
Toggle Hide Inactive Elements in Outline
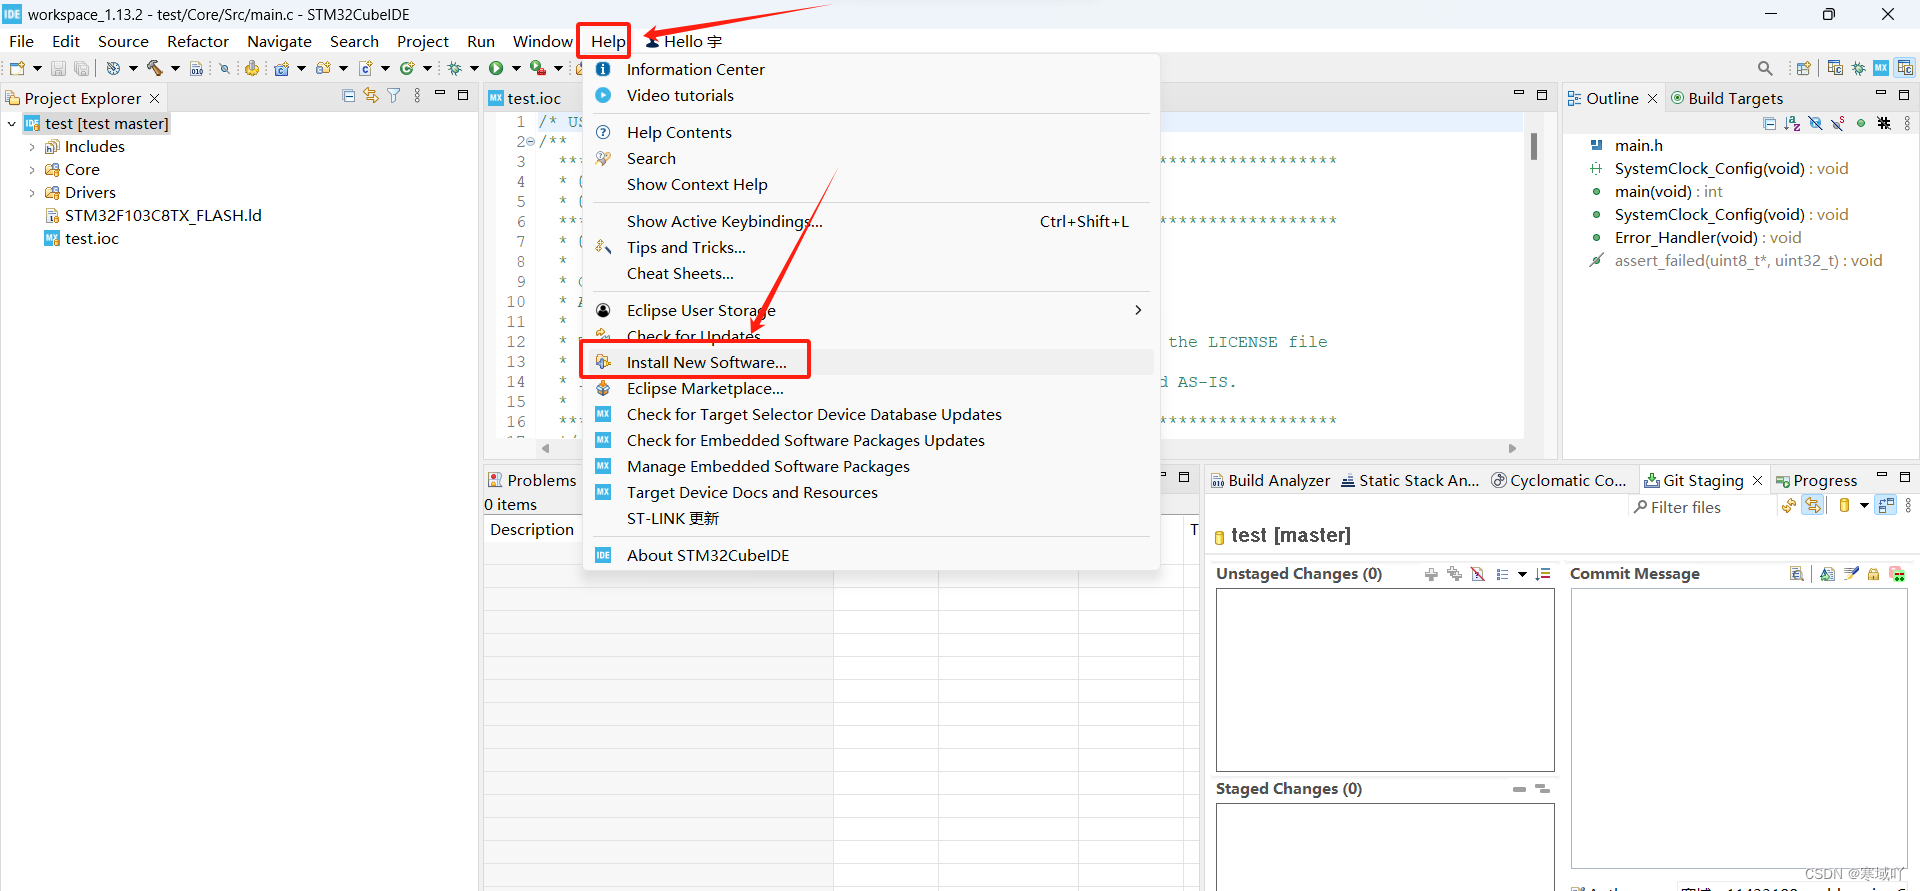(x=1884, y=123)
